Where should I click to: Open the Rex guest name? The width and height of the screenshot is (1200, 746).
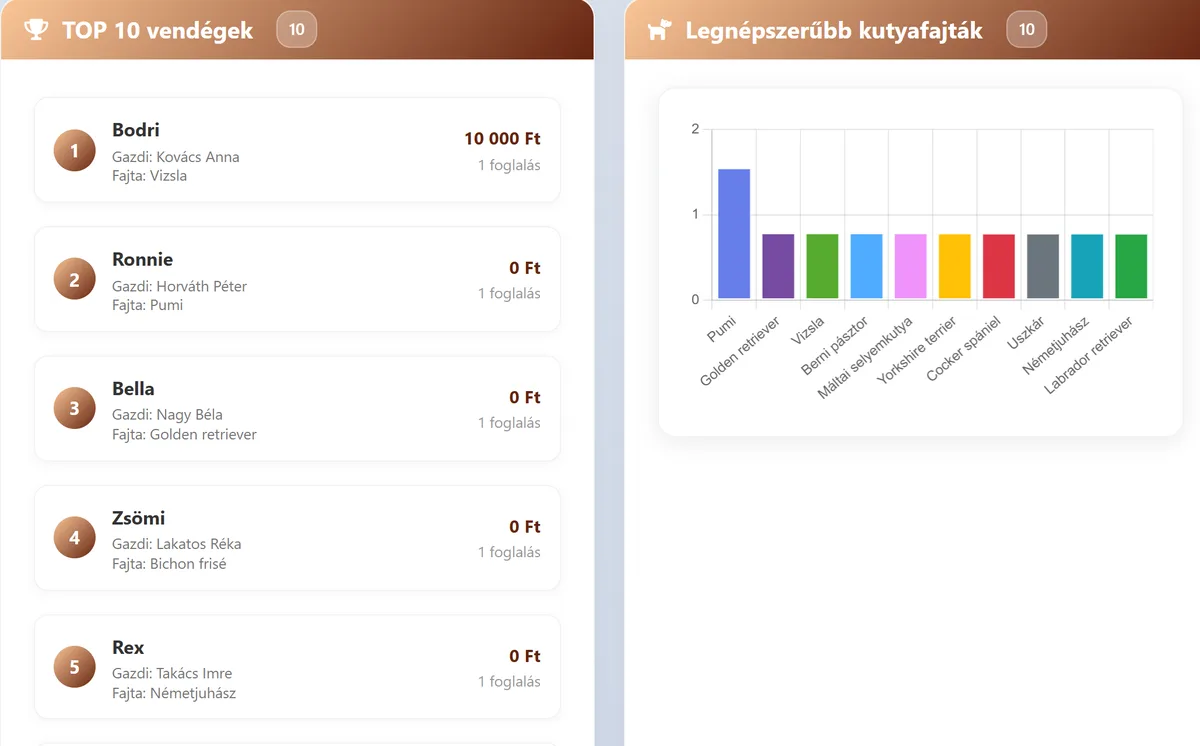(128, 647)
